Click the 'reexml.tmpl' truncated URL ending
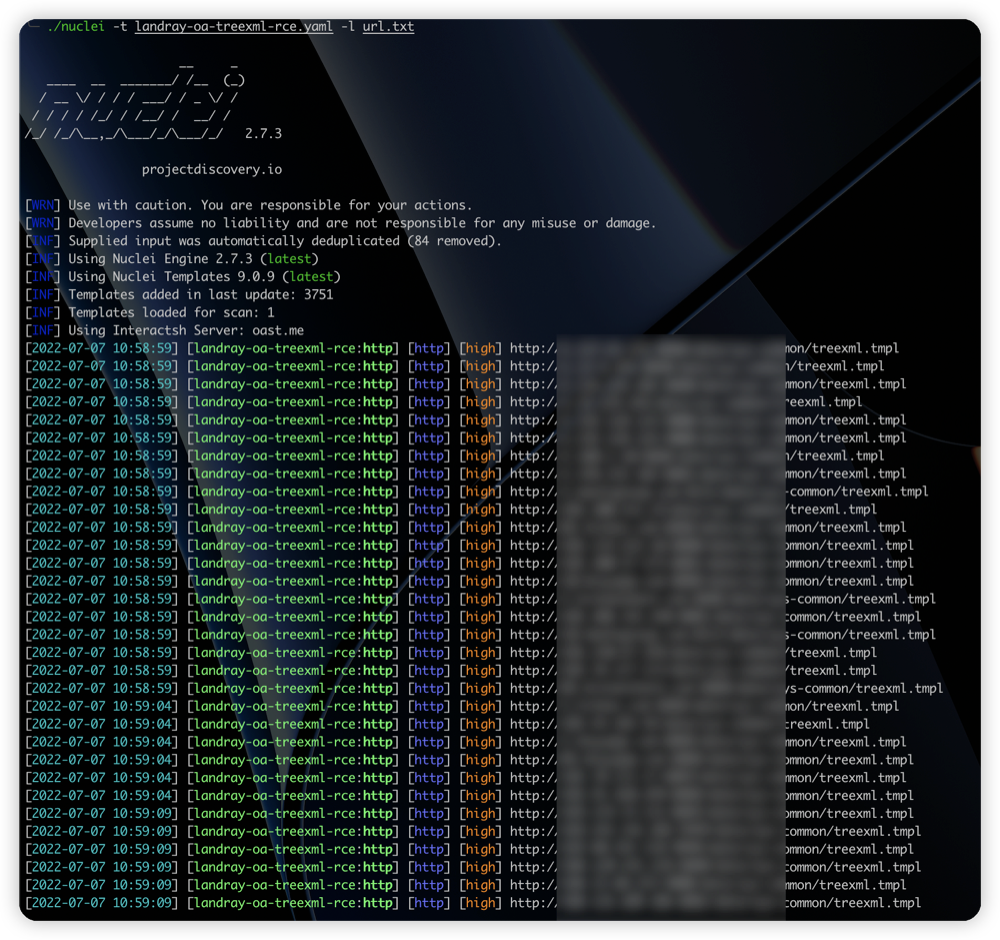This screenshot has height=940, width=1000. coord(824,402)
